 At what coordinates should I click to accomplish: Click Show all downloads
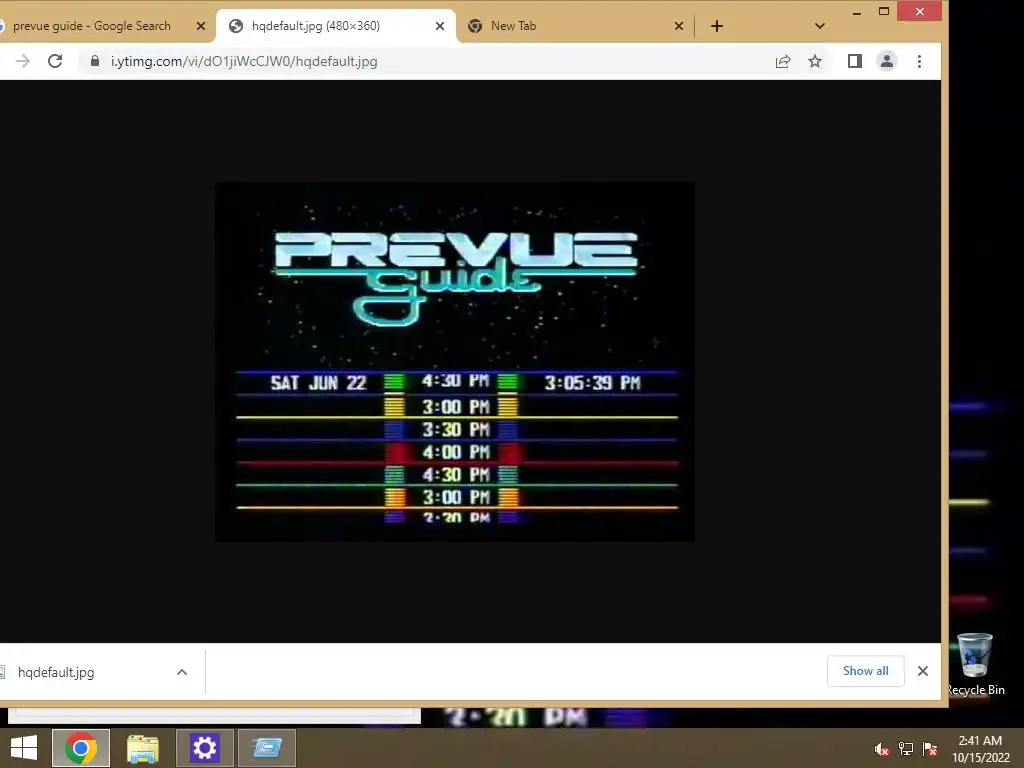865,671
